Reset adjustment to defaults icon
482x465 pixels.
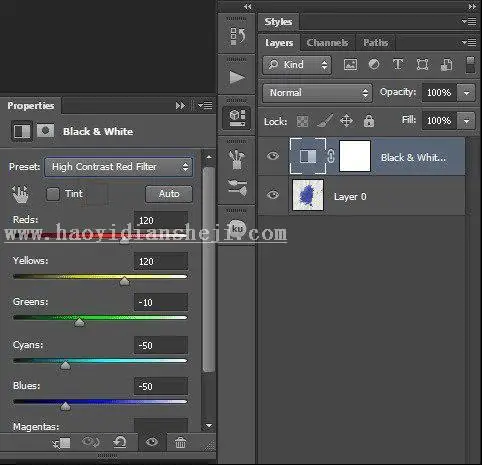[120, 442]
